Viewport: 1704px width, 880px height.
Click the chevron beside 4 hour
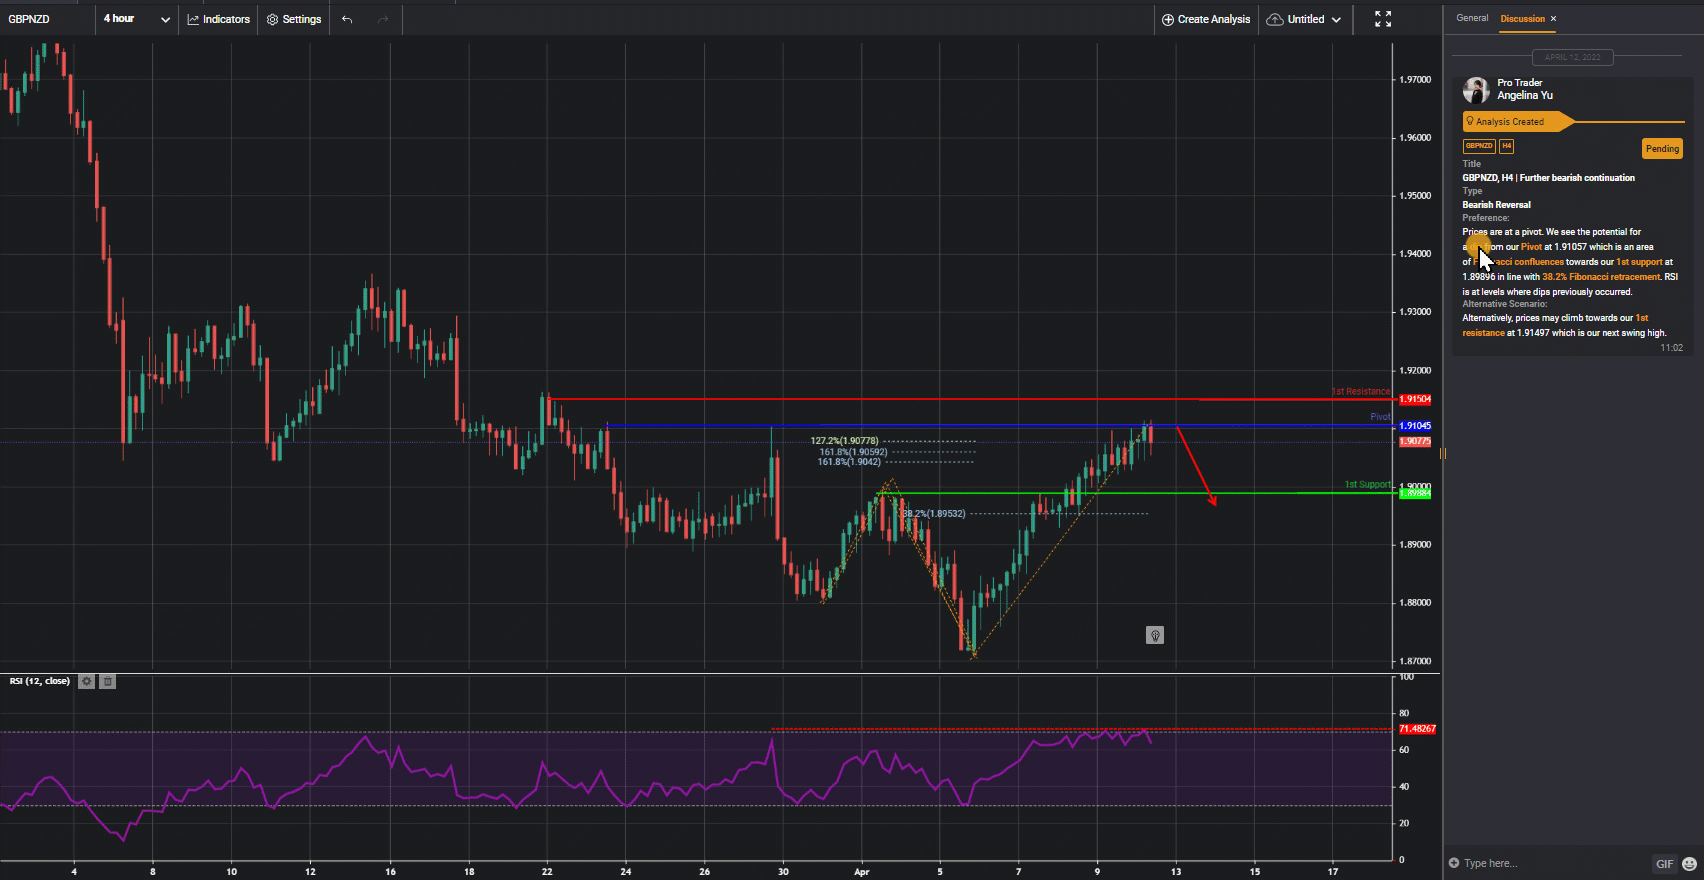(165, 19)
